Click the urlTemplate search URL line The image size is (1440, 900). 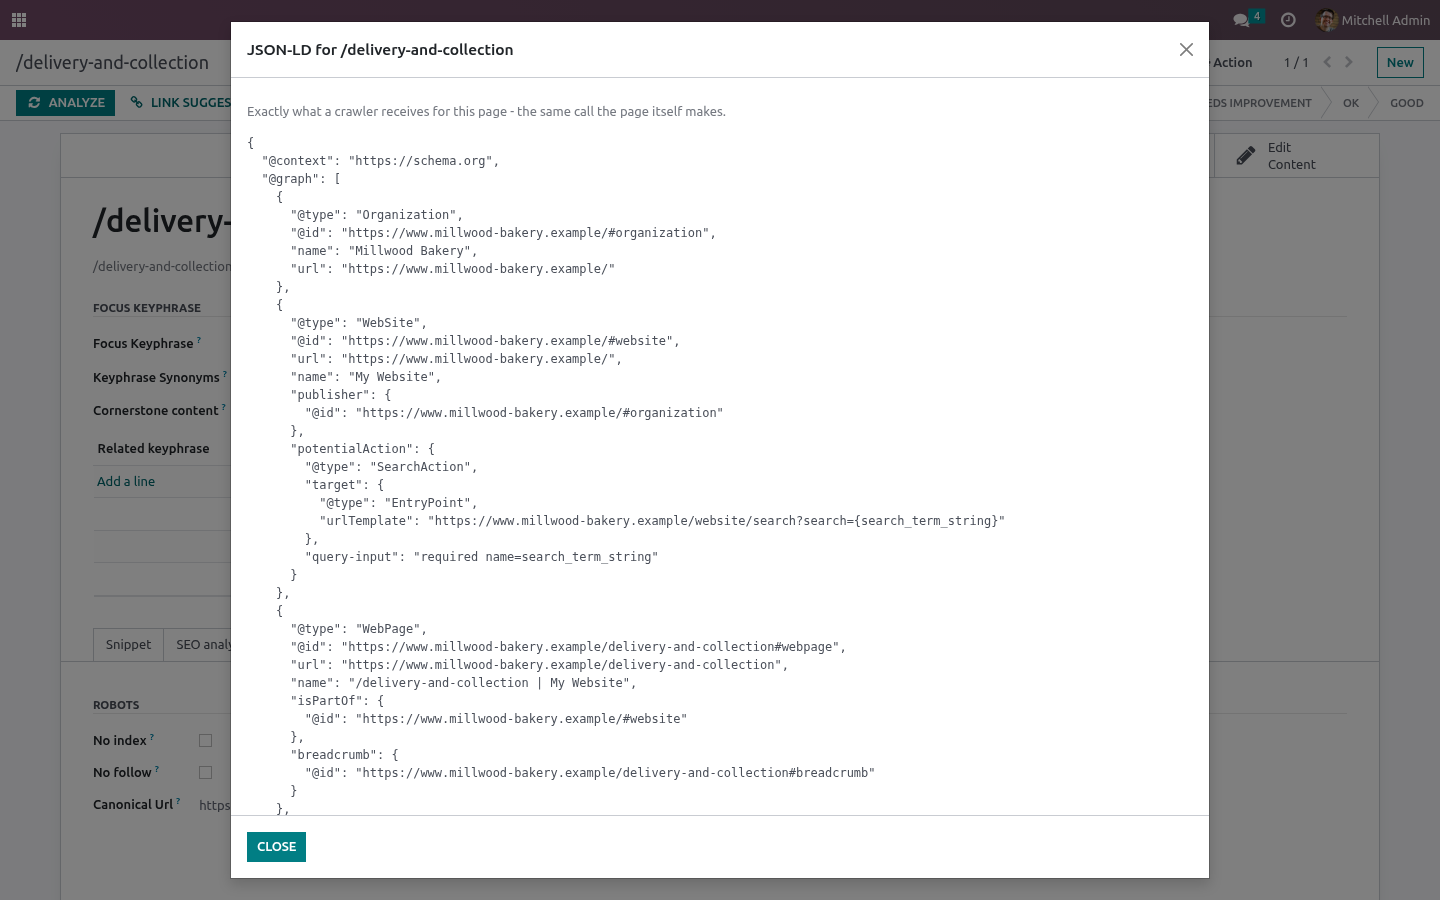[x=662, y=521]
